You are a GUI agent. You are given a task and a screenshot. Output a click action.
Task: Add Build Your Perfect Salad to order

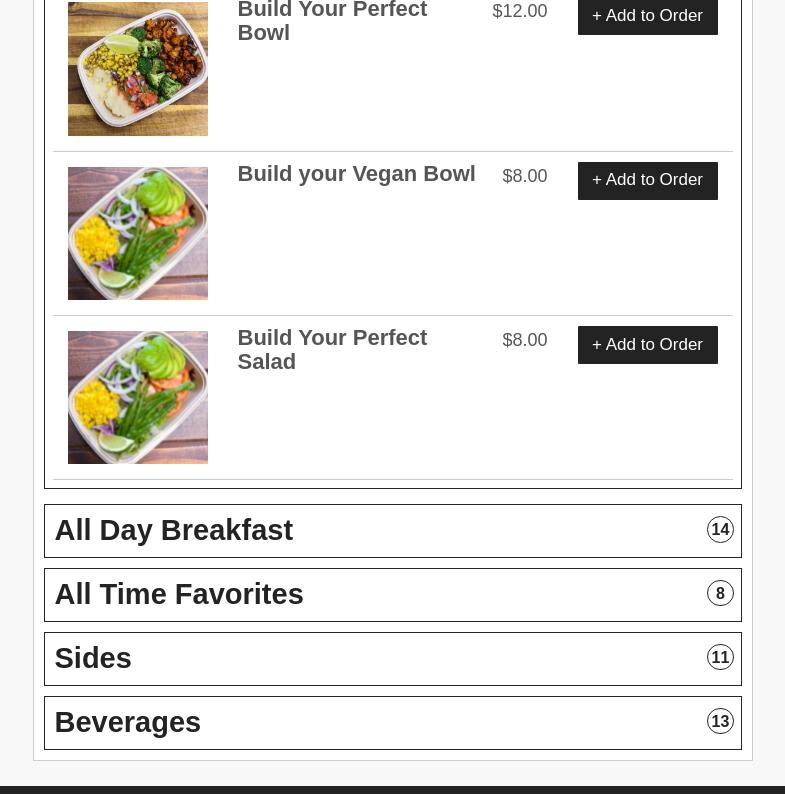(x=648, y=345)
